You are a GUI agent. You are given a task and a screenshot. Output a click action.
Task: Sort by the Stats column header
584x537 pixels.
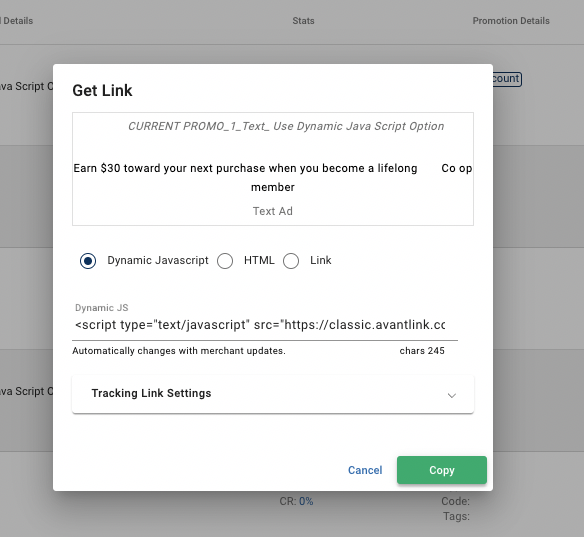click(303, 21)
